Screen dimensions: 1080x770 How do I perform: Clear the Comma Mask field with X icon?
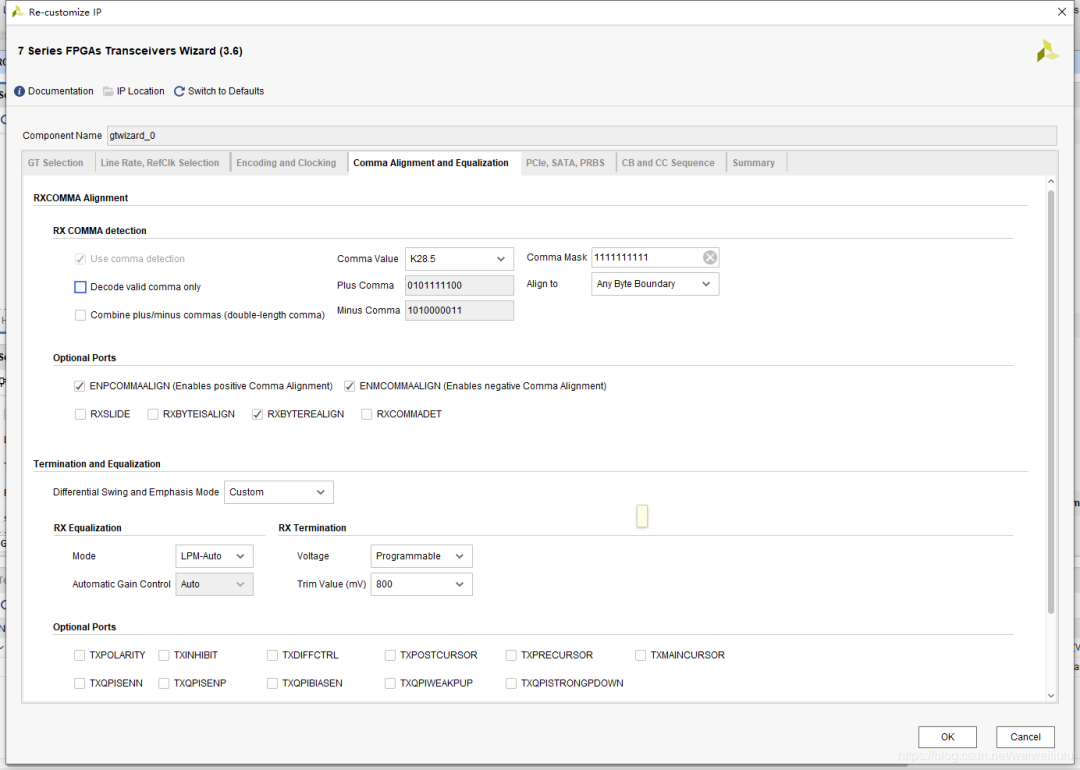pyautogui.click(x=710, y=258)
